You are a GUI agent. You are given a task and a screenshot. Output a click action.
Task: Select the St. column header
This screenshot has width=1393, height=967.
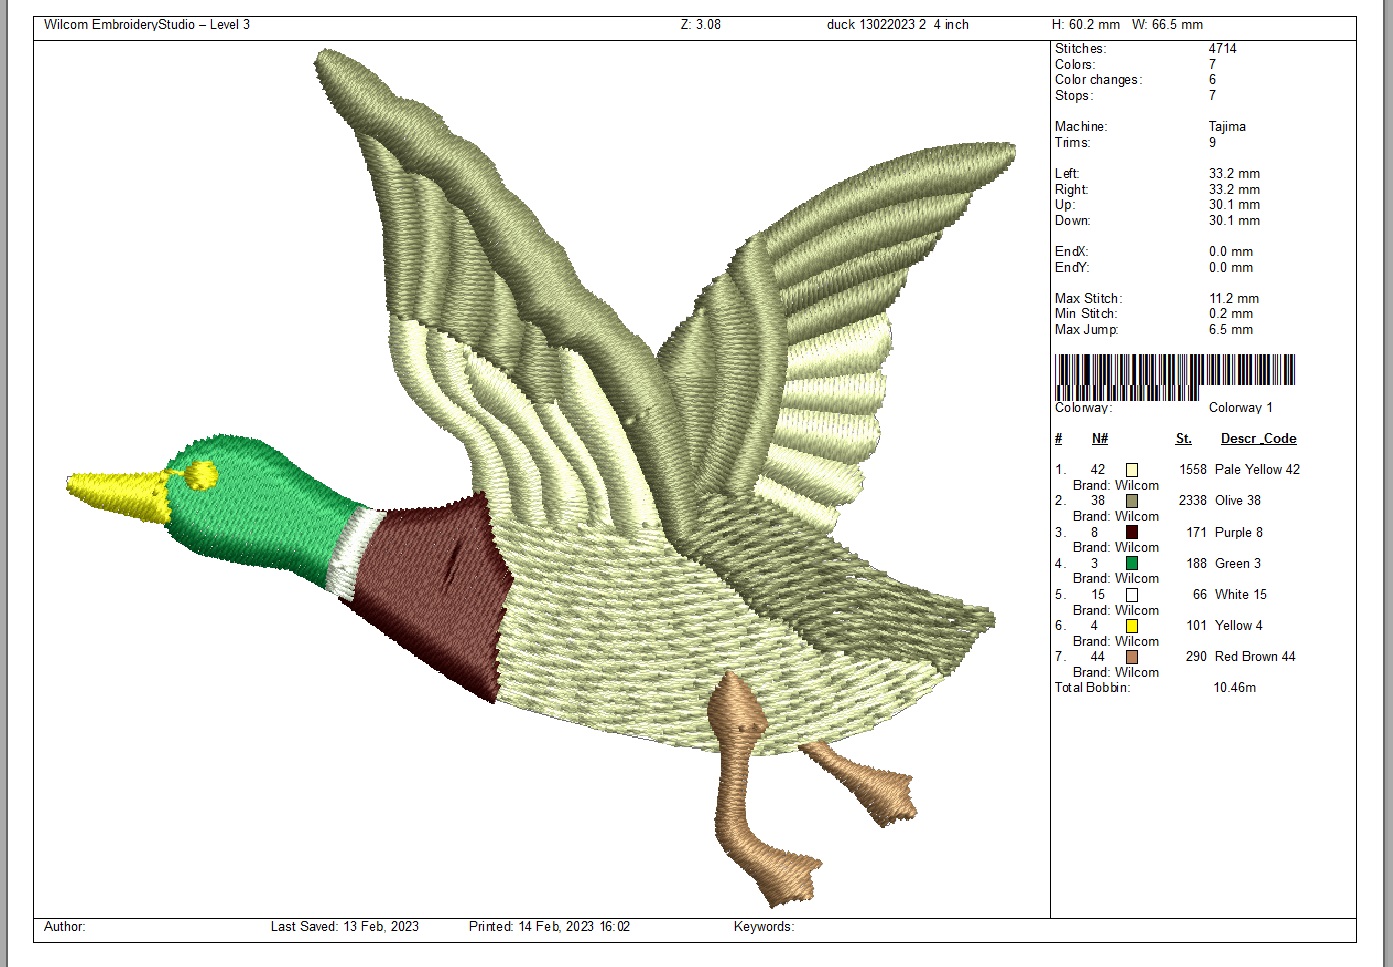tap(1183, 438)
